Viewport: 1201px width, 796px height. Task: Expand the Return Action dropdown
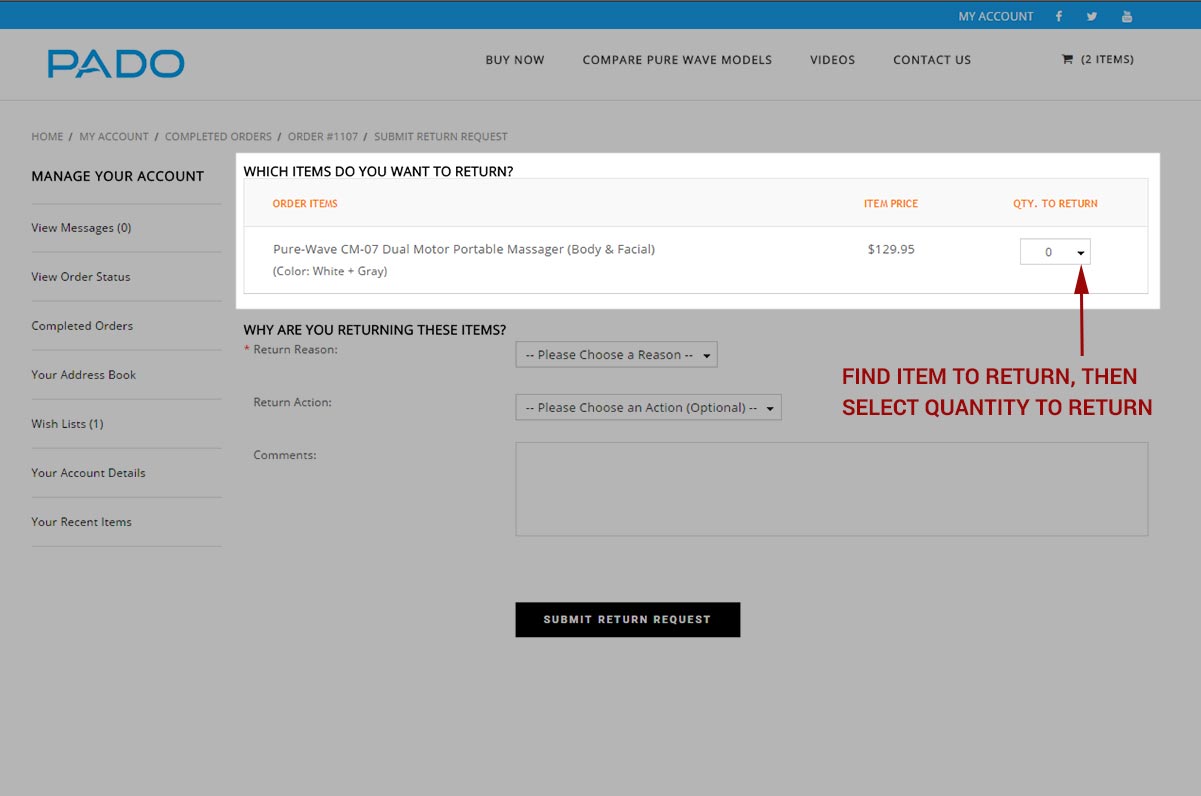coord(648,408)
